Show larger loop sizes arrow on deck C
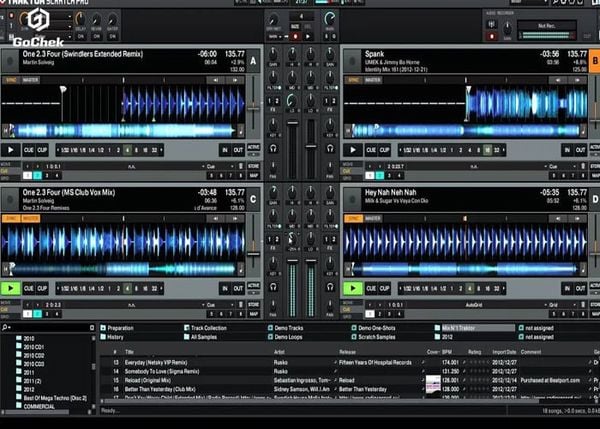The height and width of the screenshot is (429, 600). [x=161, y=288]
